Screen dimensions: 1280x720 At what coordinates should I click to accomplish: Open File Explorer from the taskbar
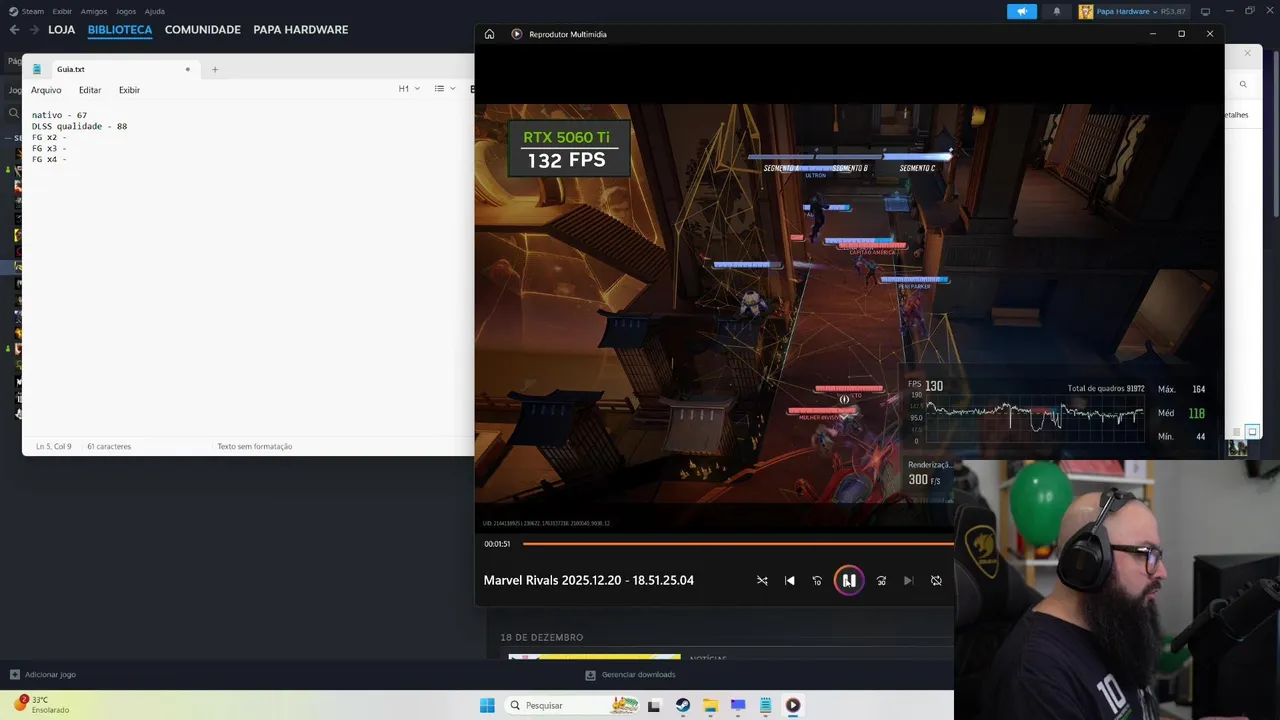point(710,705)
